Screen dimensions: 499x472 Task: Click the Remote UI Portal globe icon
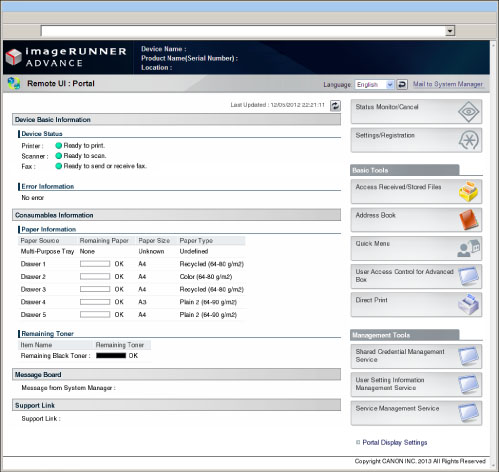14,83
